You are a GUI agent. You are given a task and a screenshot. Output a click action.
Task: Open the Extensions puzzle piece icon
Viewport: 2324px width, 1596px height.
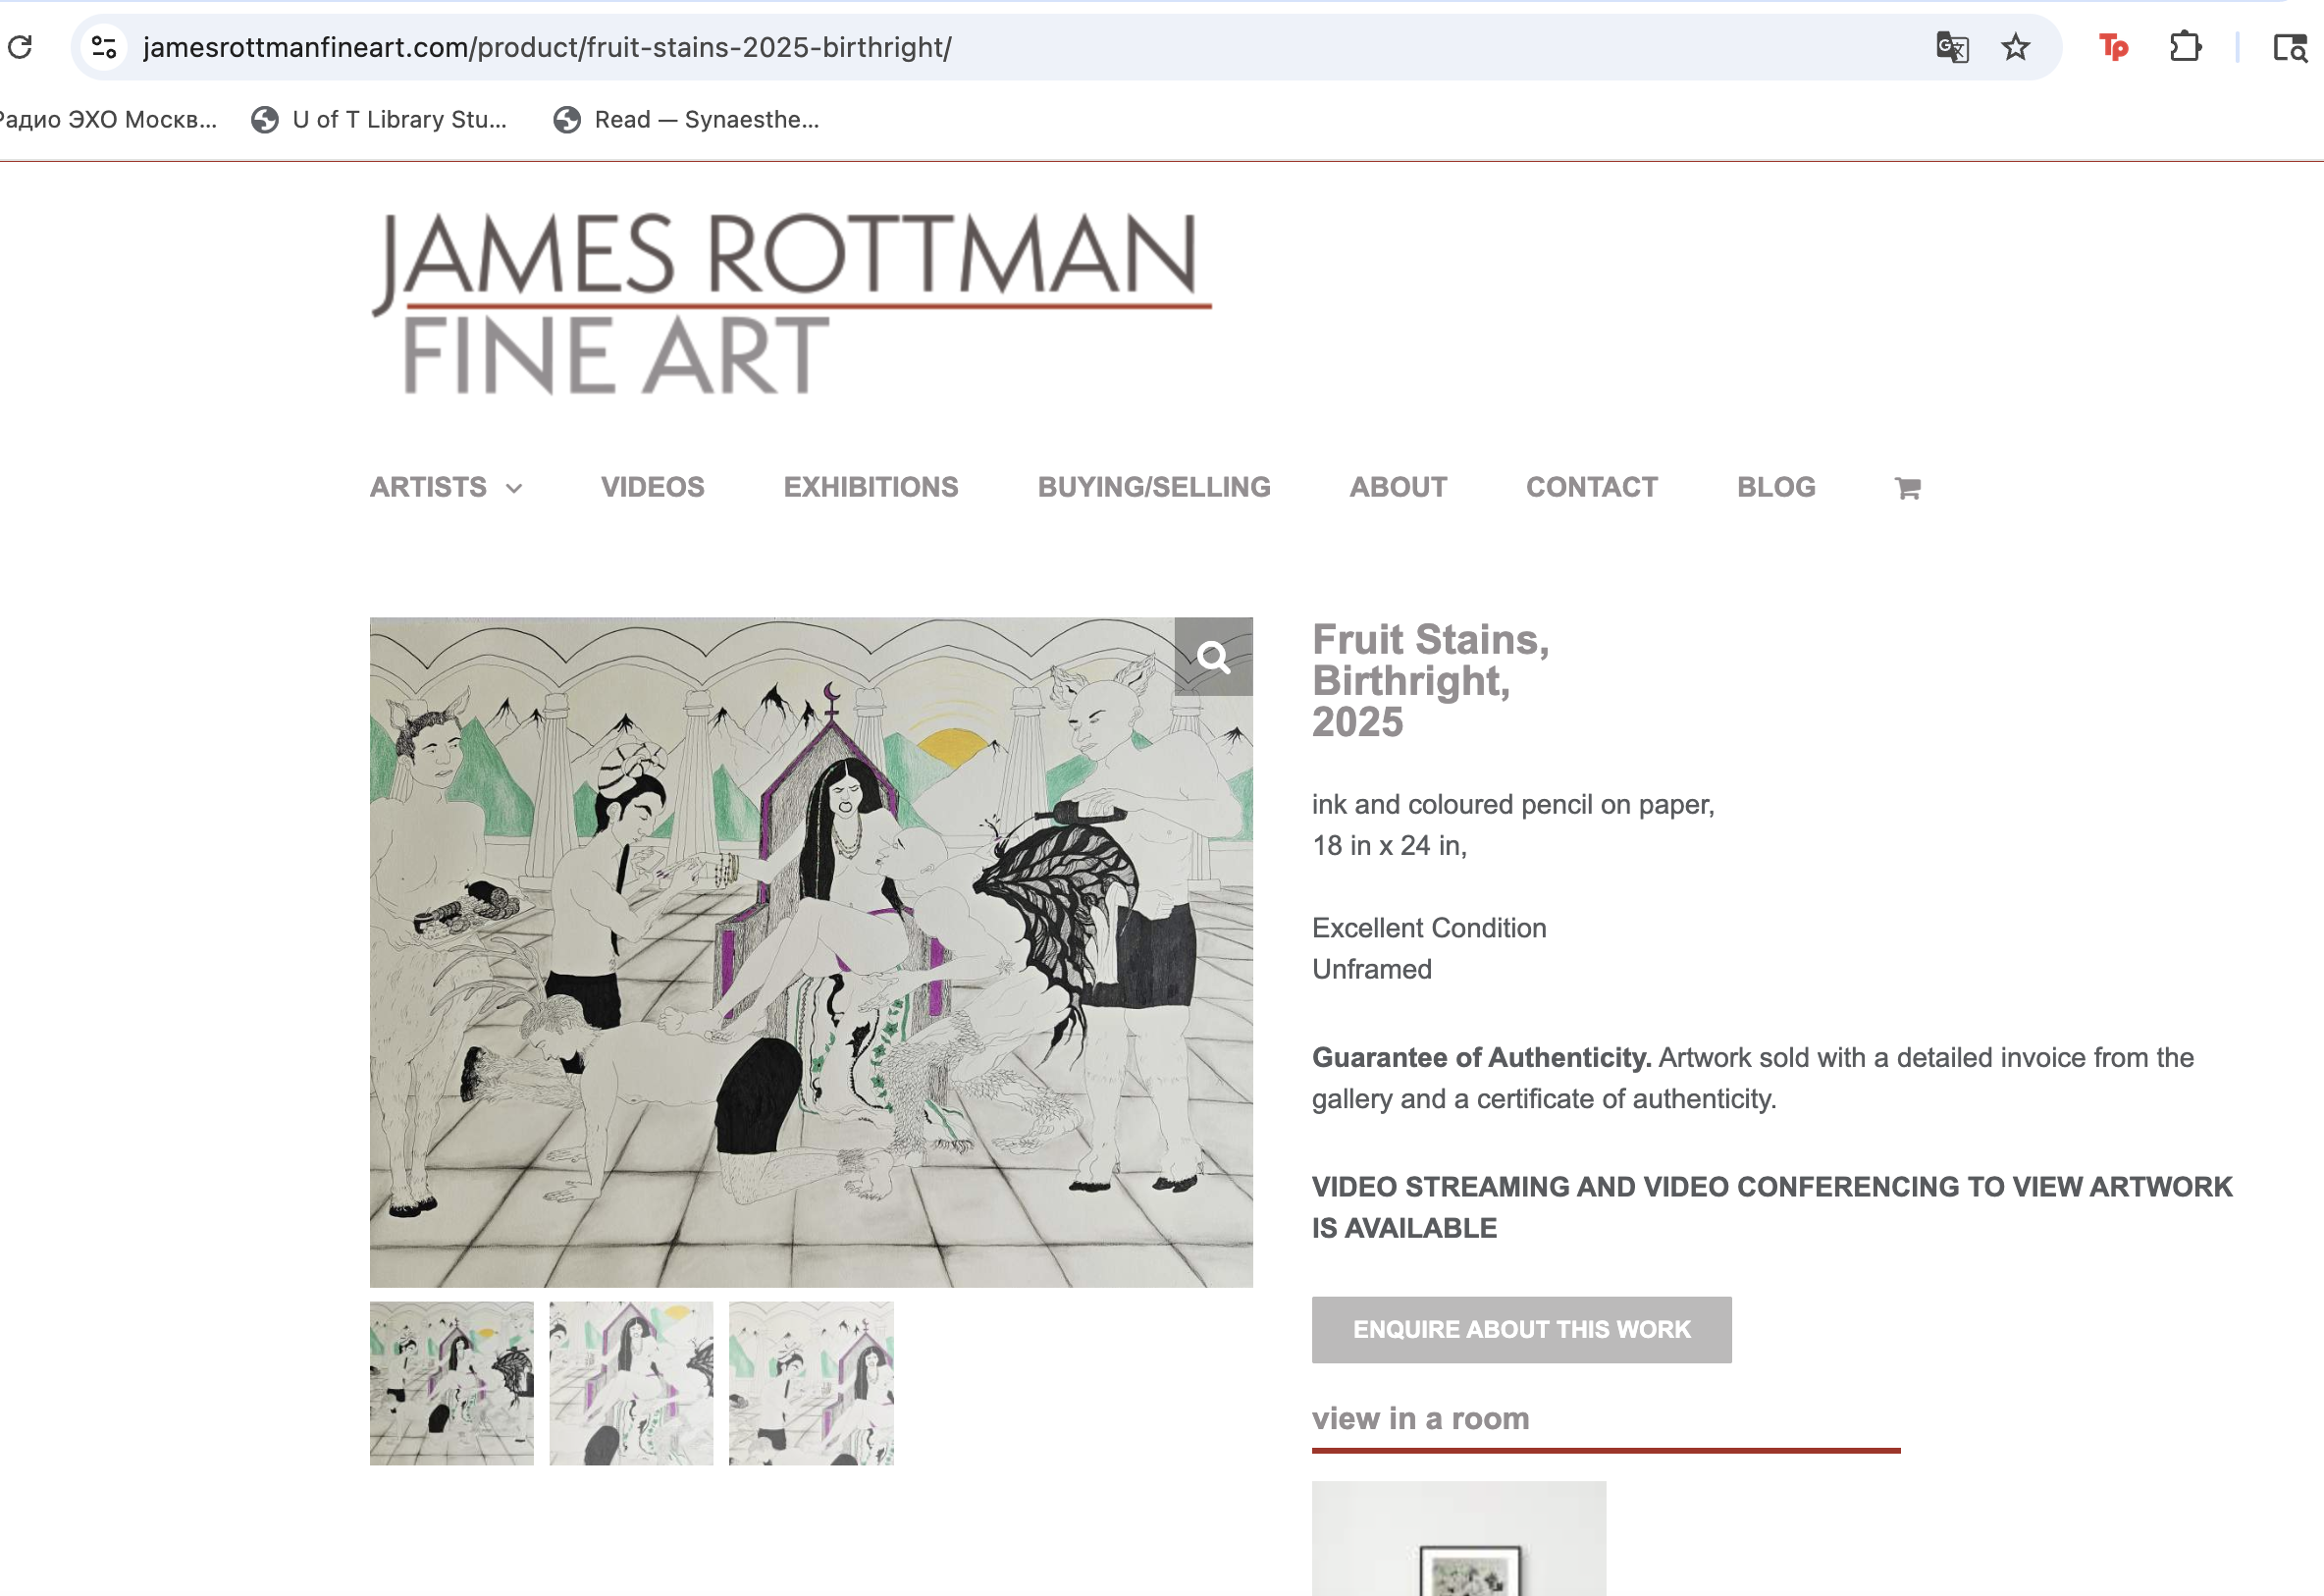[x=2185, y=47]
